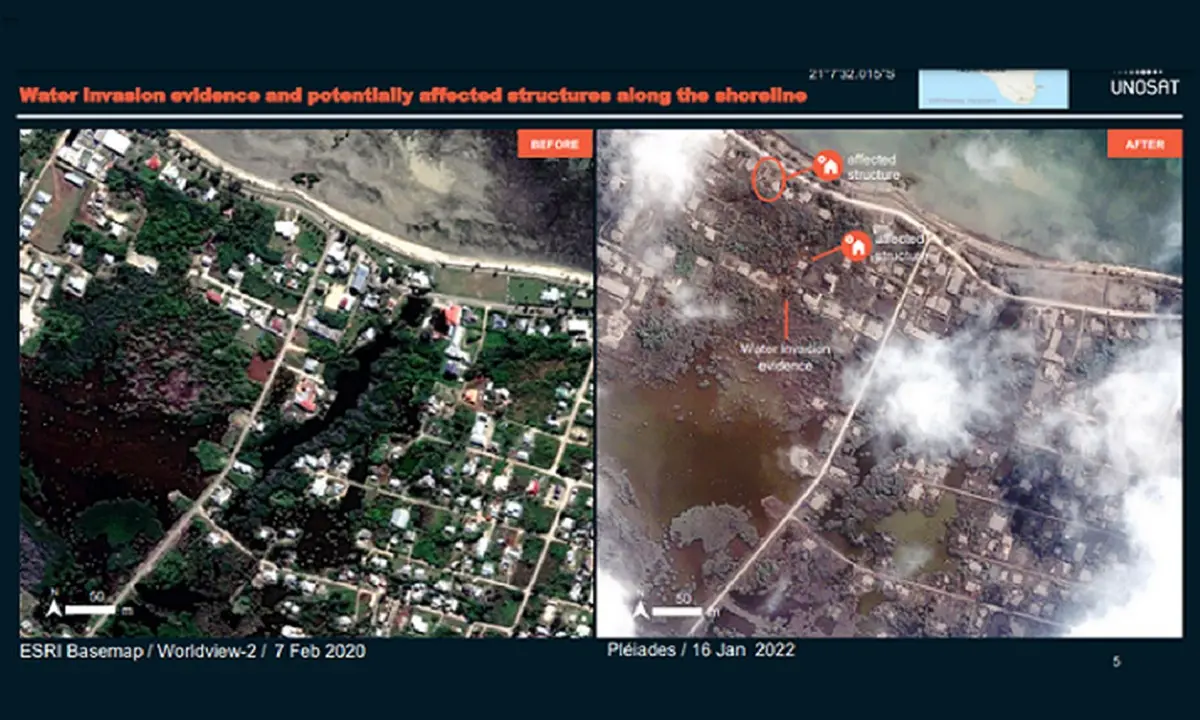Select the red ellipse marking the damaged structure
The height and width of the screenshot is (720, 1200).
(x=767, y=178)
